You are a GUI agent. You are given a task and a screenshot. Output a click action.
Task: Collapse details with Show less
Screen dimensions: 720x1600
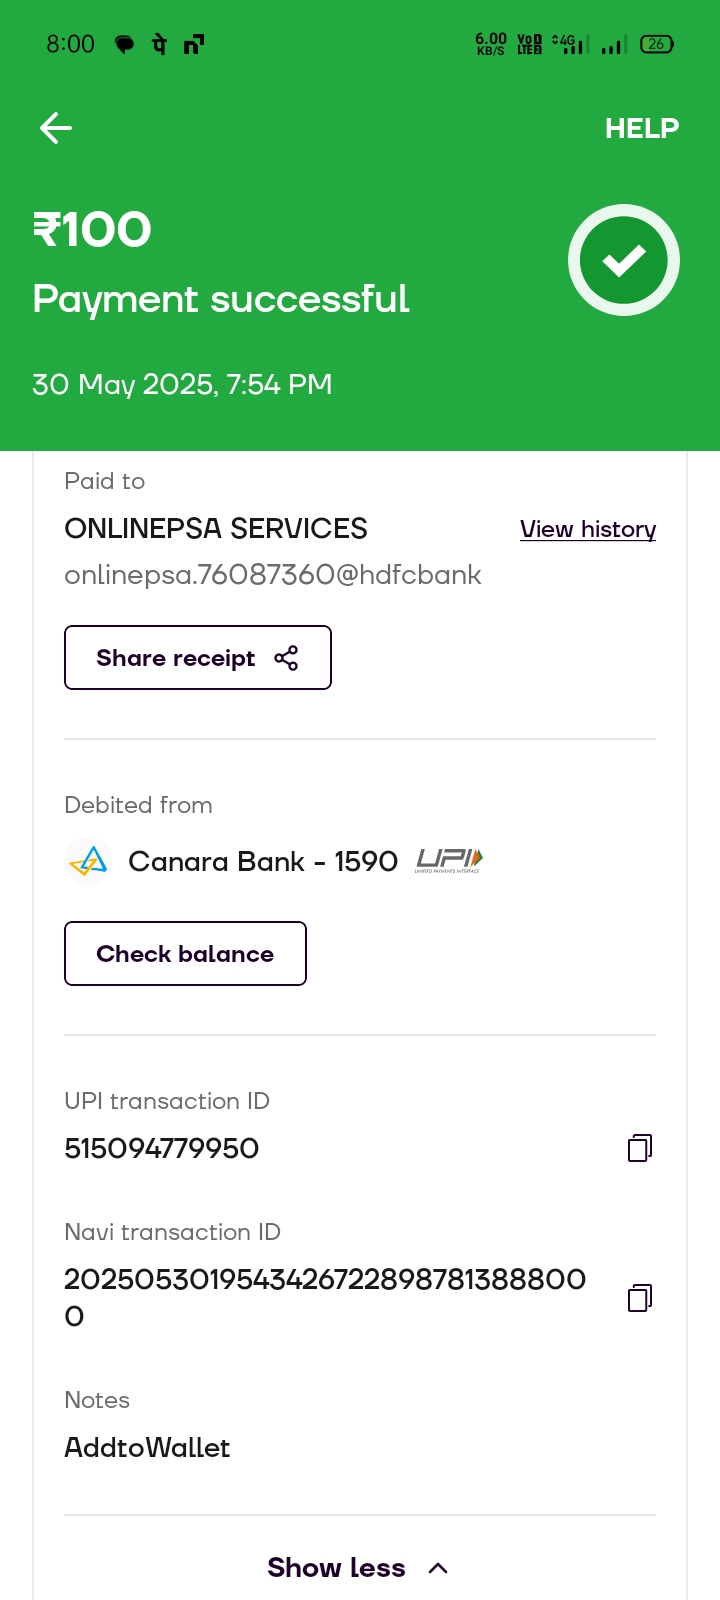tap(336, 1567)
